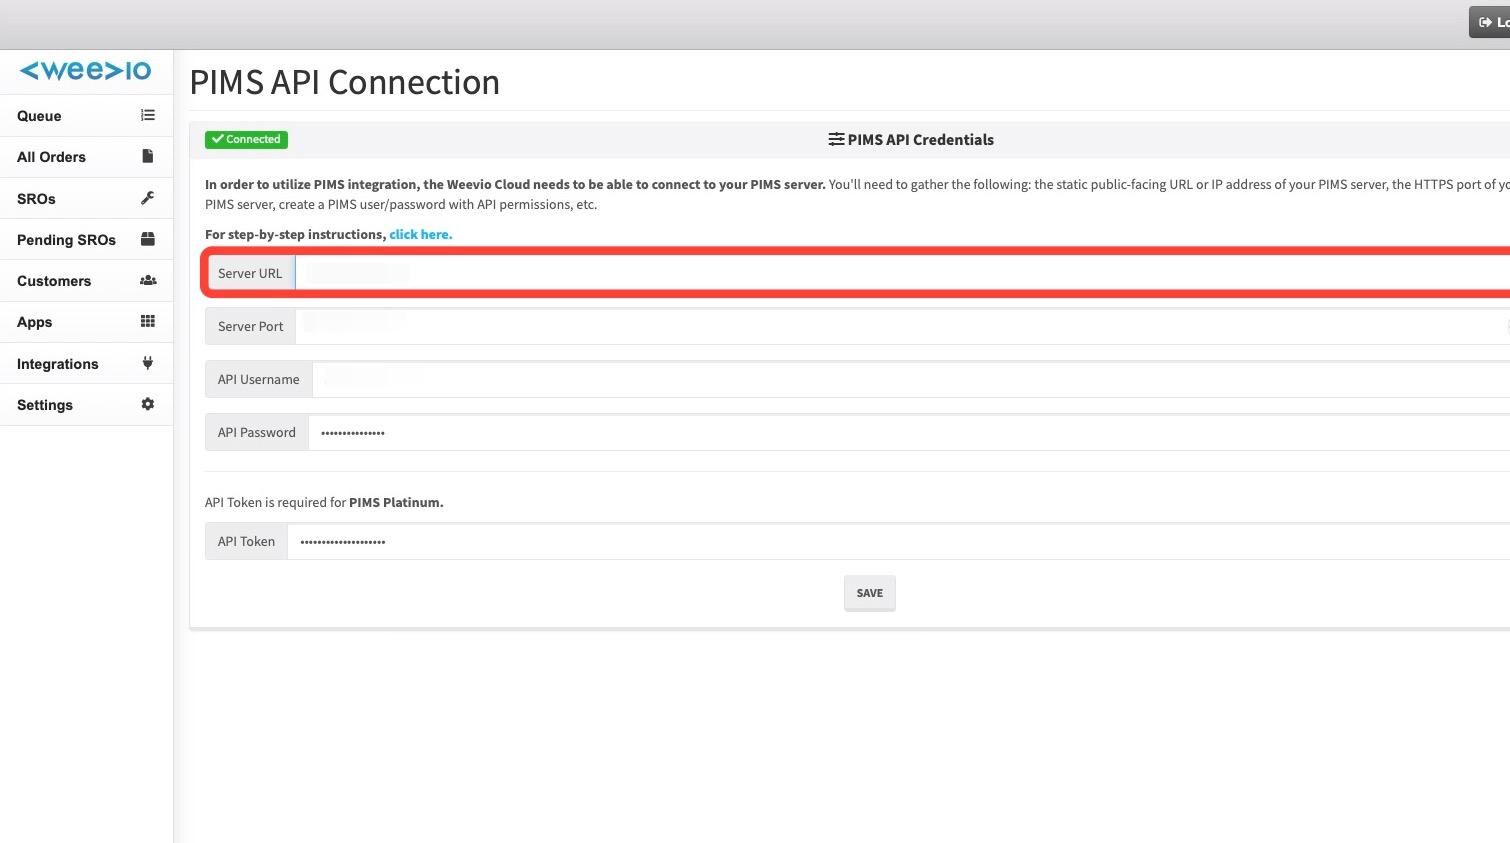The width and height of the screenshot is (1510, 843).
Task: Click the logout button at top right
Action: 1490,22
